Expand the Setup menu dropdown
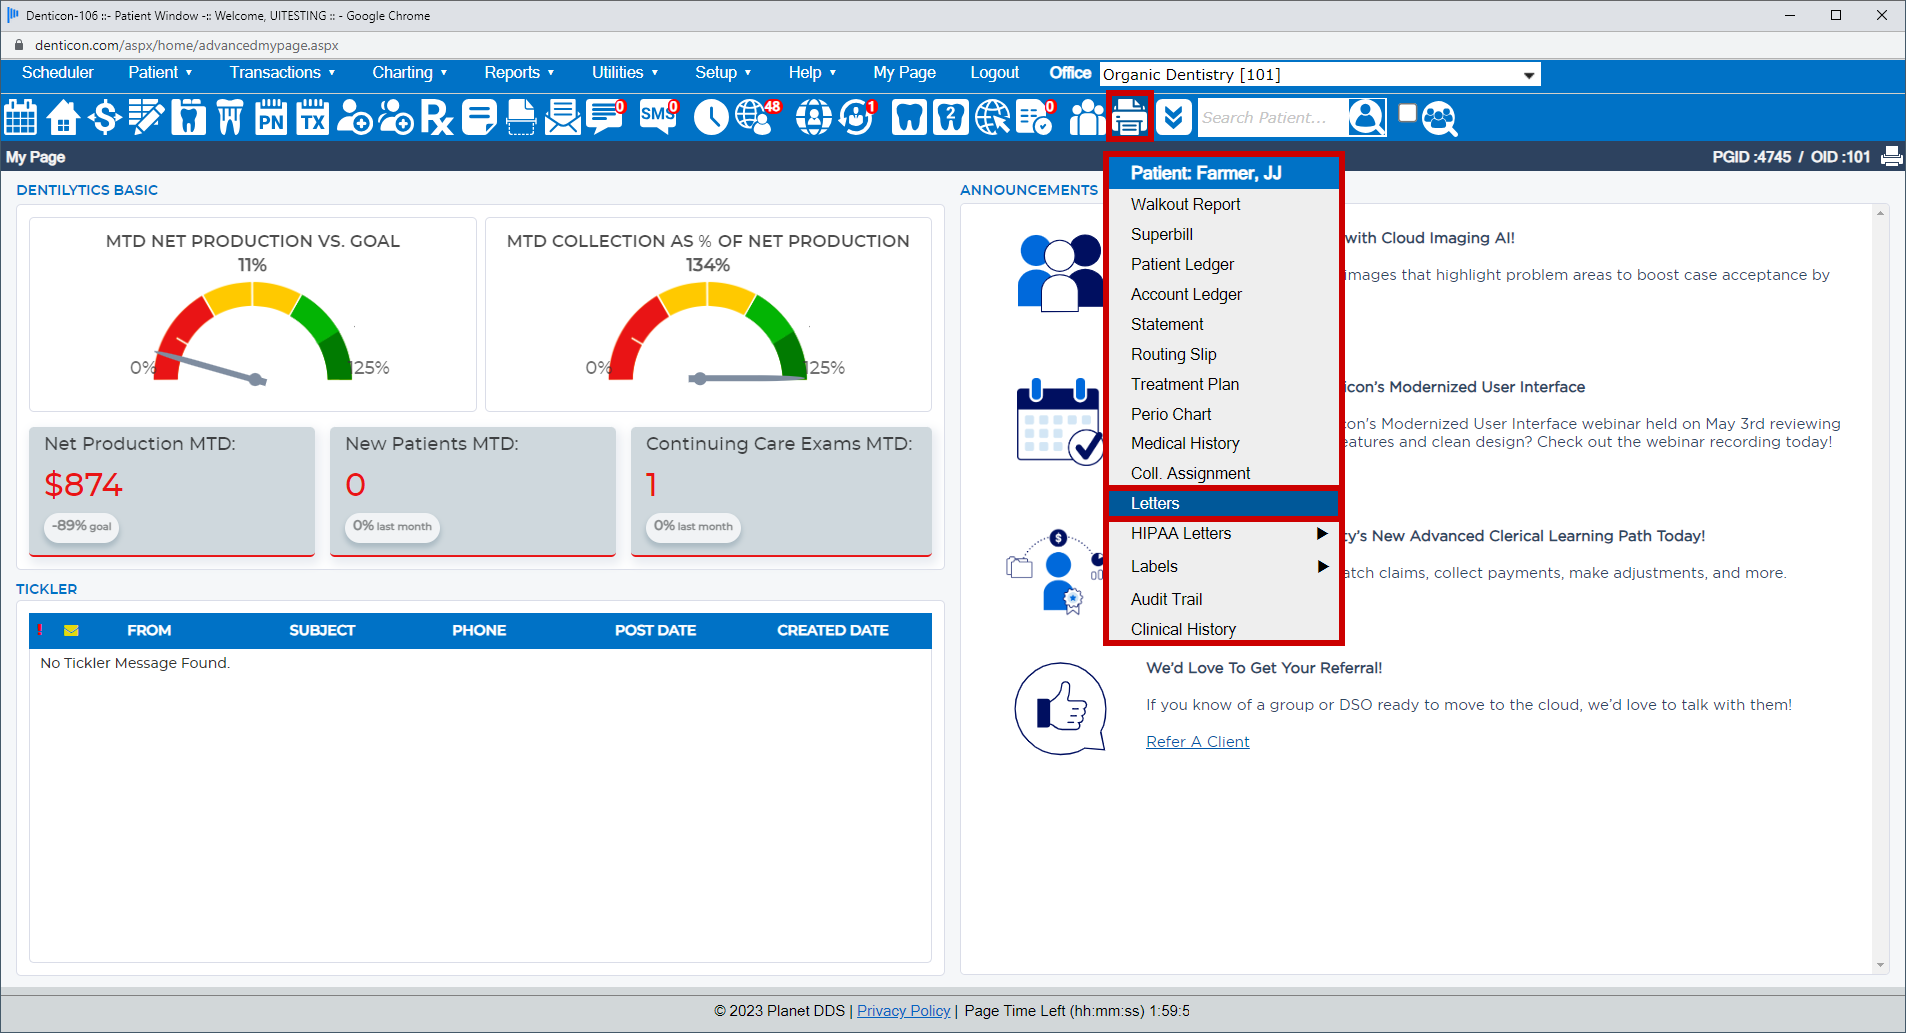This screenshot has height=1033, width=1906. 722,72
